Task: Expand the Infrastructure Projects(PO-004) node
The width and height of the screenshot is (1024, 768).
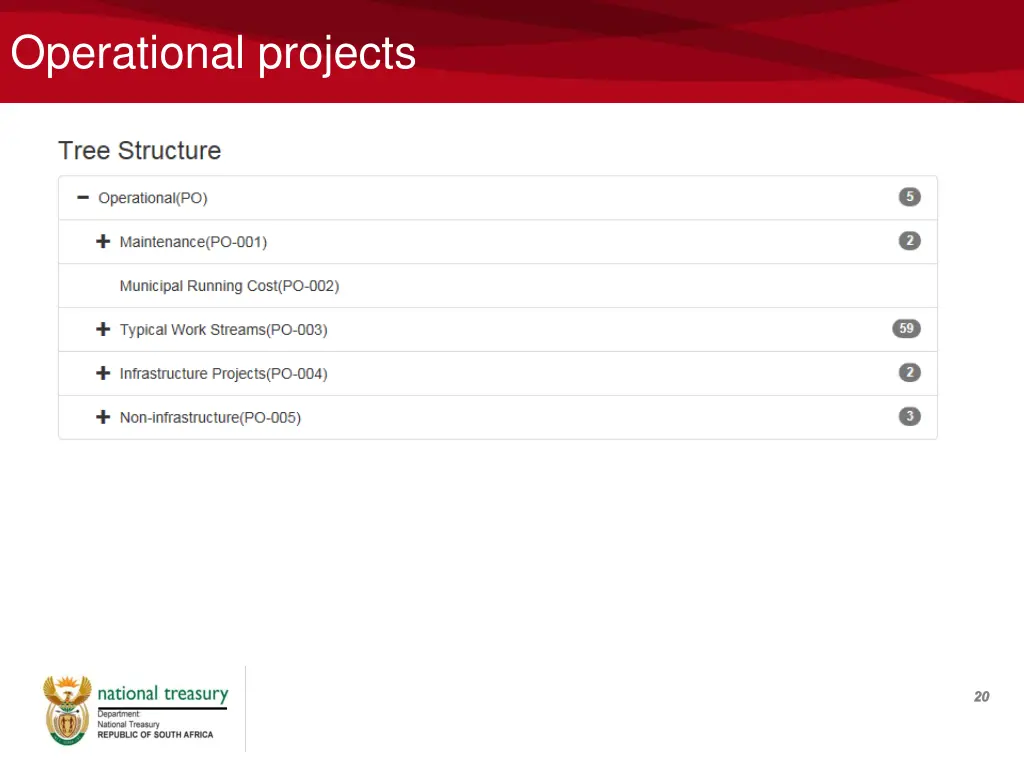Action: click(x=103, y=373)
